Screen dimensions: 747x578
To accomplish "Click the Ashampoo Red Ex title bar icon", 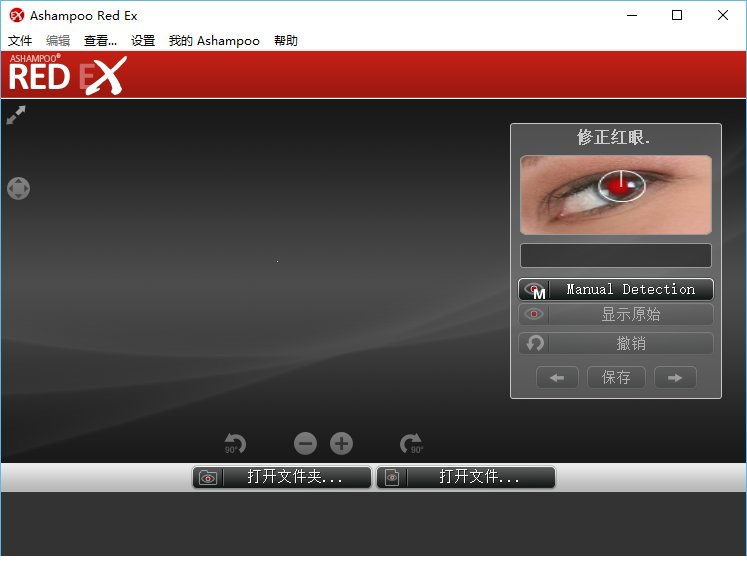I will (x=17, y=15).
